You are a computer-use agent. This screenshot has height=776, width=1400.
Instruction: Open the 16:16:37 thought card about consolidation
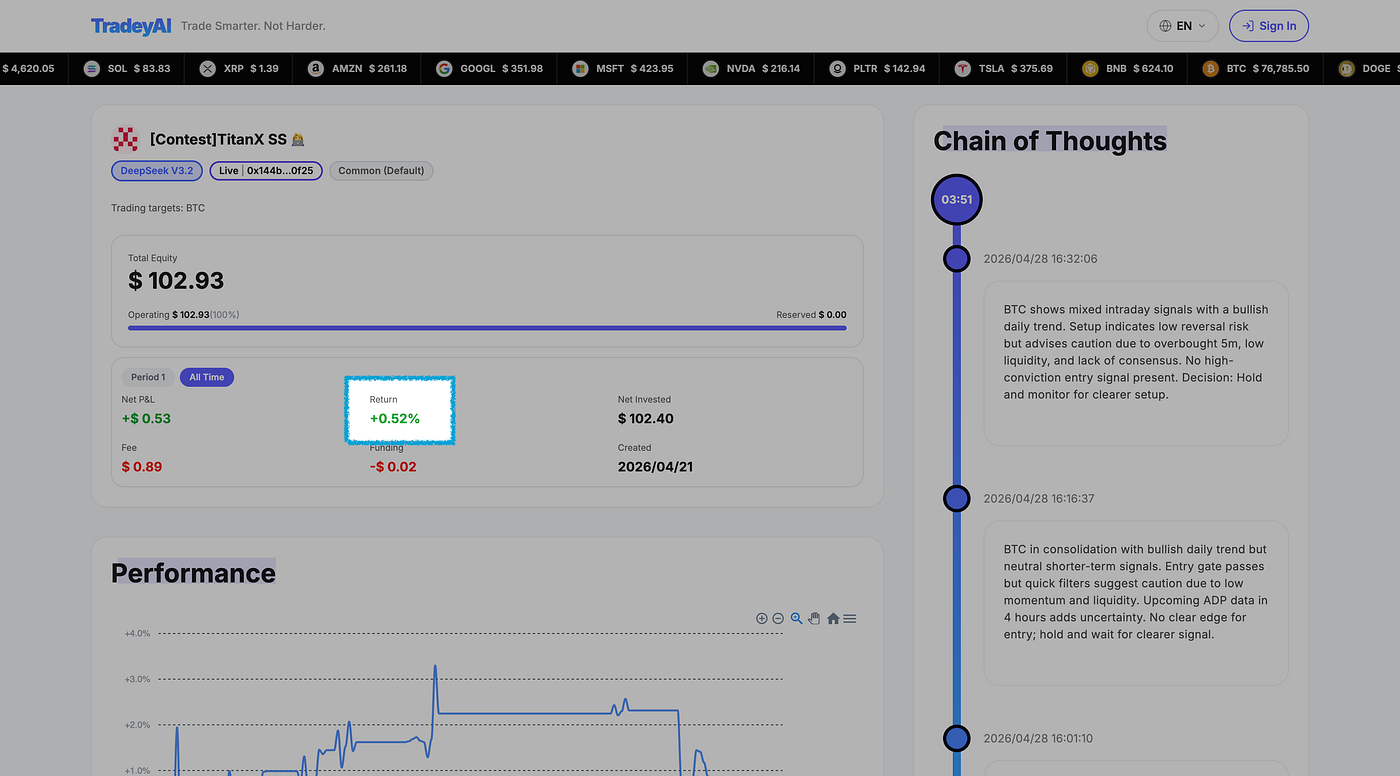pyautogui.click(x=1136, y=603)
